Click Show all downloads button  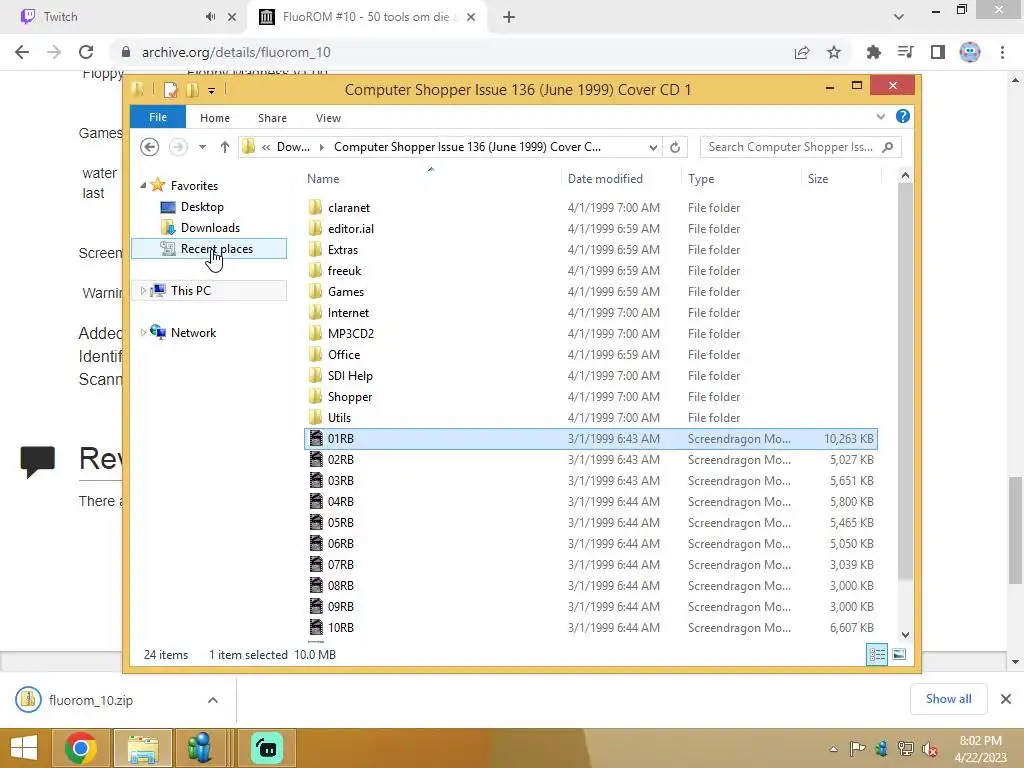coord(948,699)
